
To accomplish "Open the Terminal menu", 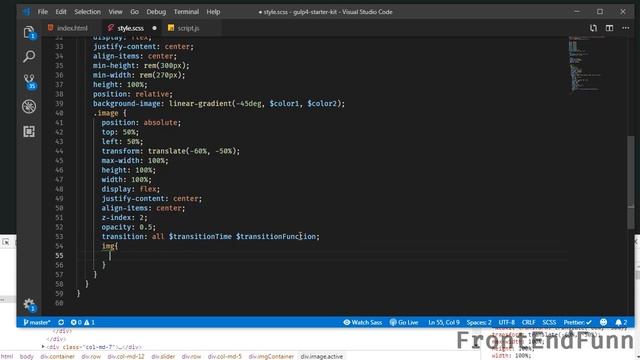I will pos(186,12).
